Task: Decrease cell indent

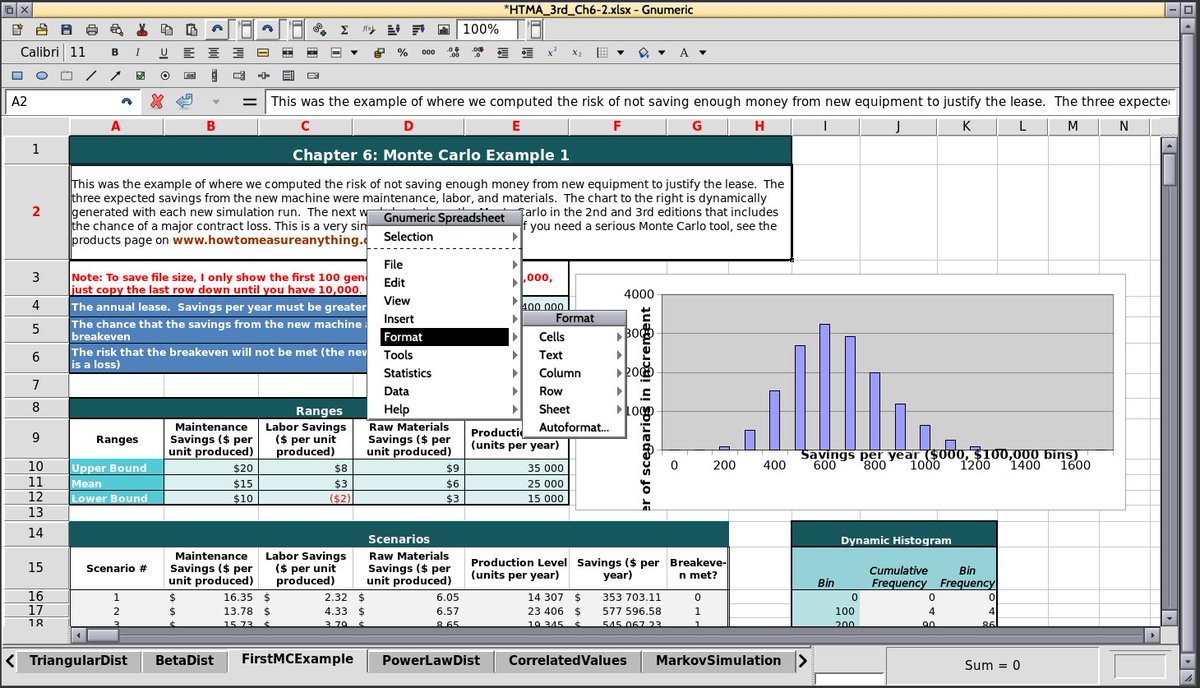Action: tap(502, 53)
